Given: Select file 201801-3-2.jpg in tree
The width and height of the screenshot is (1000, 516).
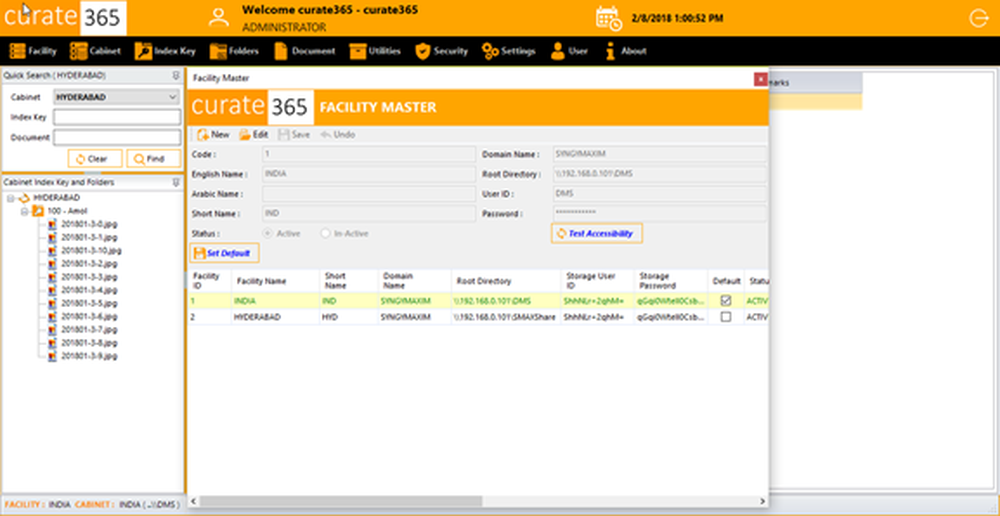Looking at the screenshot, I should (89, 263).
